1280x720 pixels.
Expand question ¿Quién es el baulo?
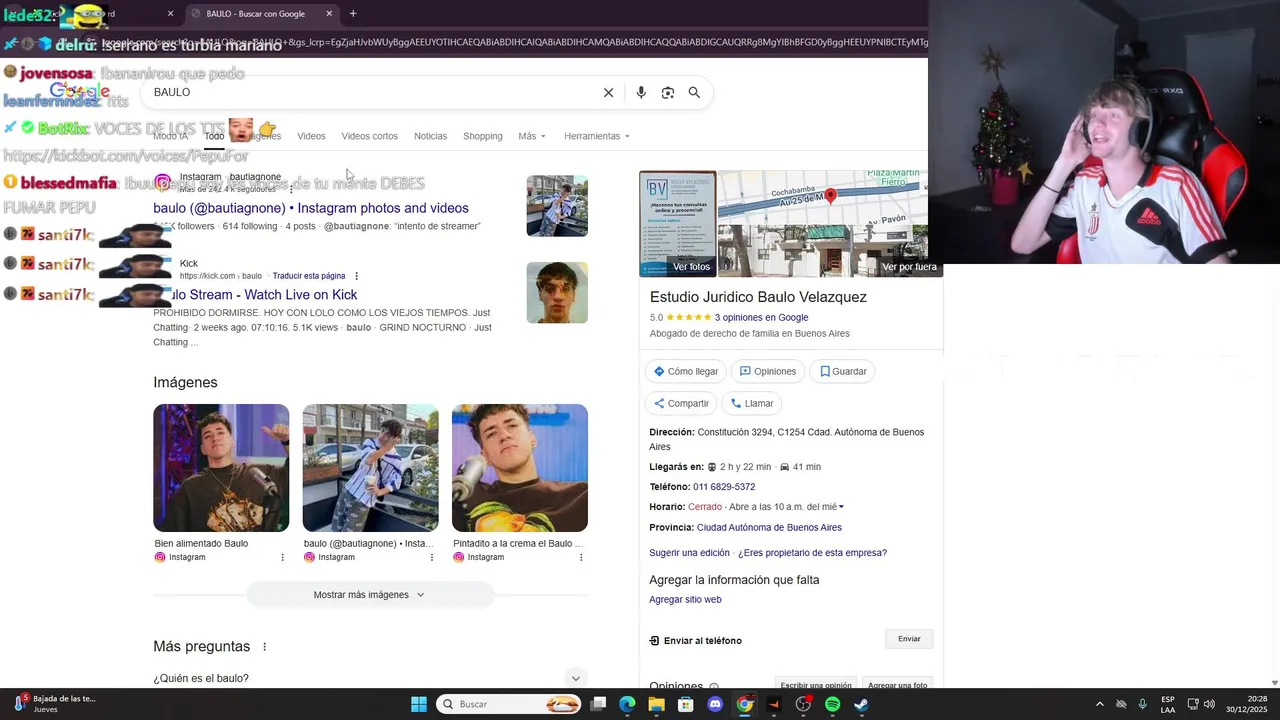(370, 678)
